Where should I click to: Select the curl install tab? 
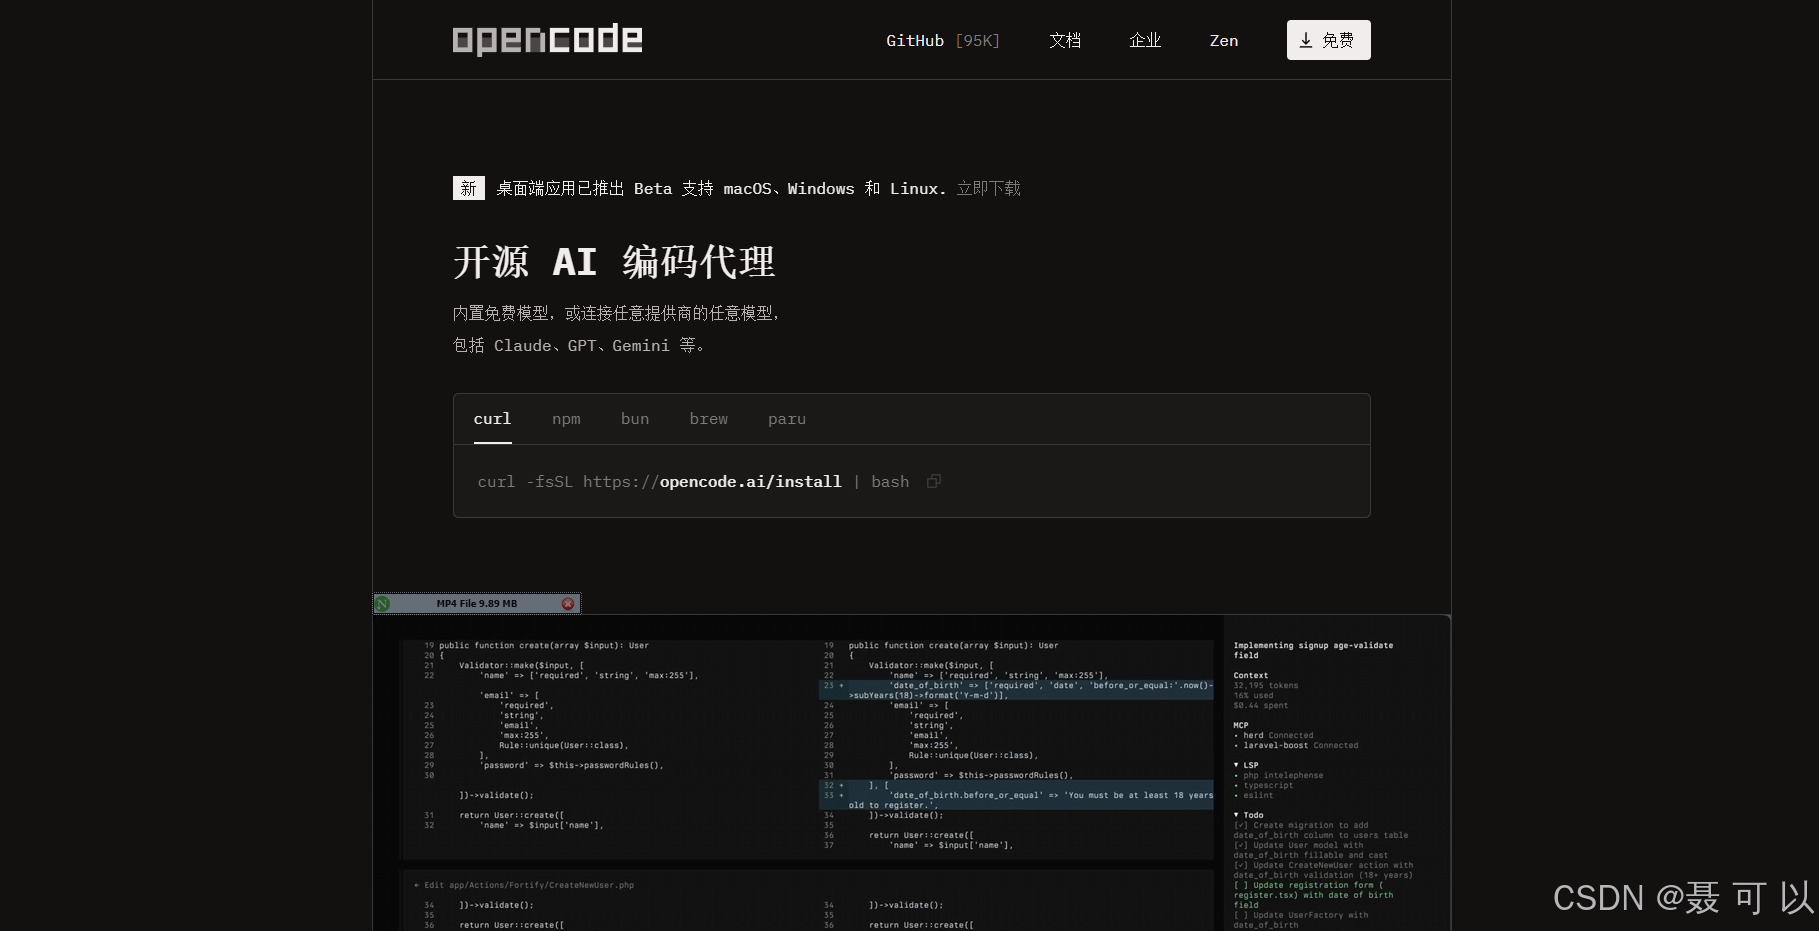[x=492, y=419]
